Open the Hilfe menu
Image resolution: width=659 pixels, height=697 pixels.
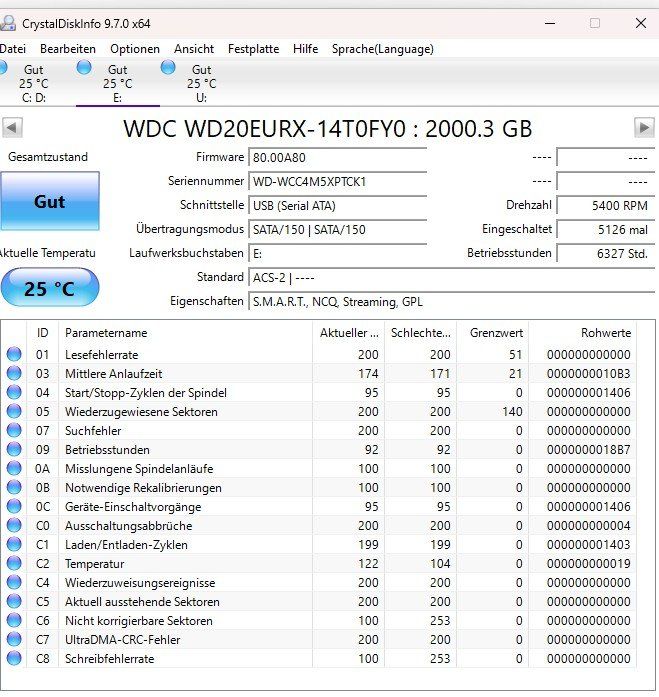coord(305,49)
